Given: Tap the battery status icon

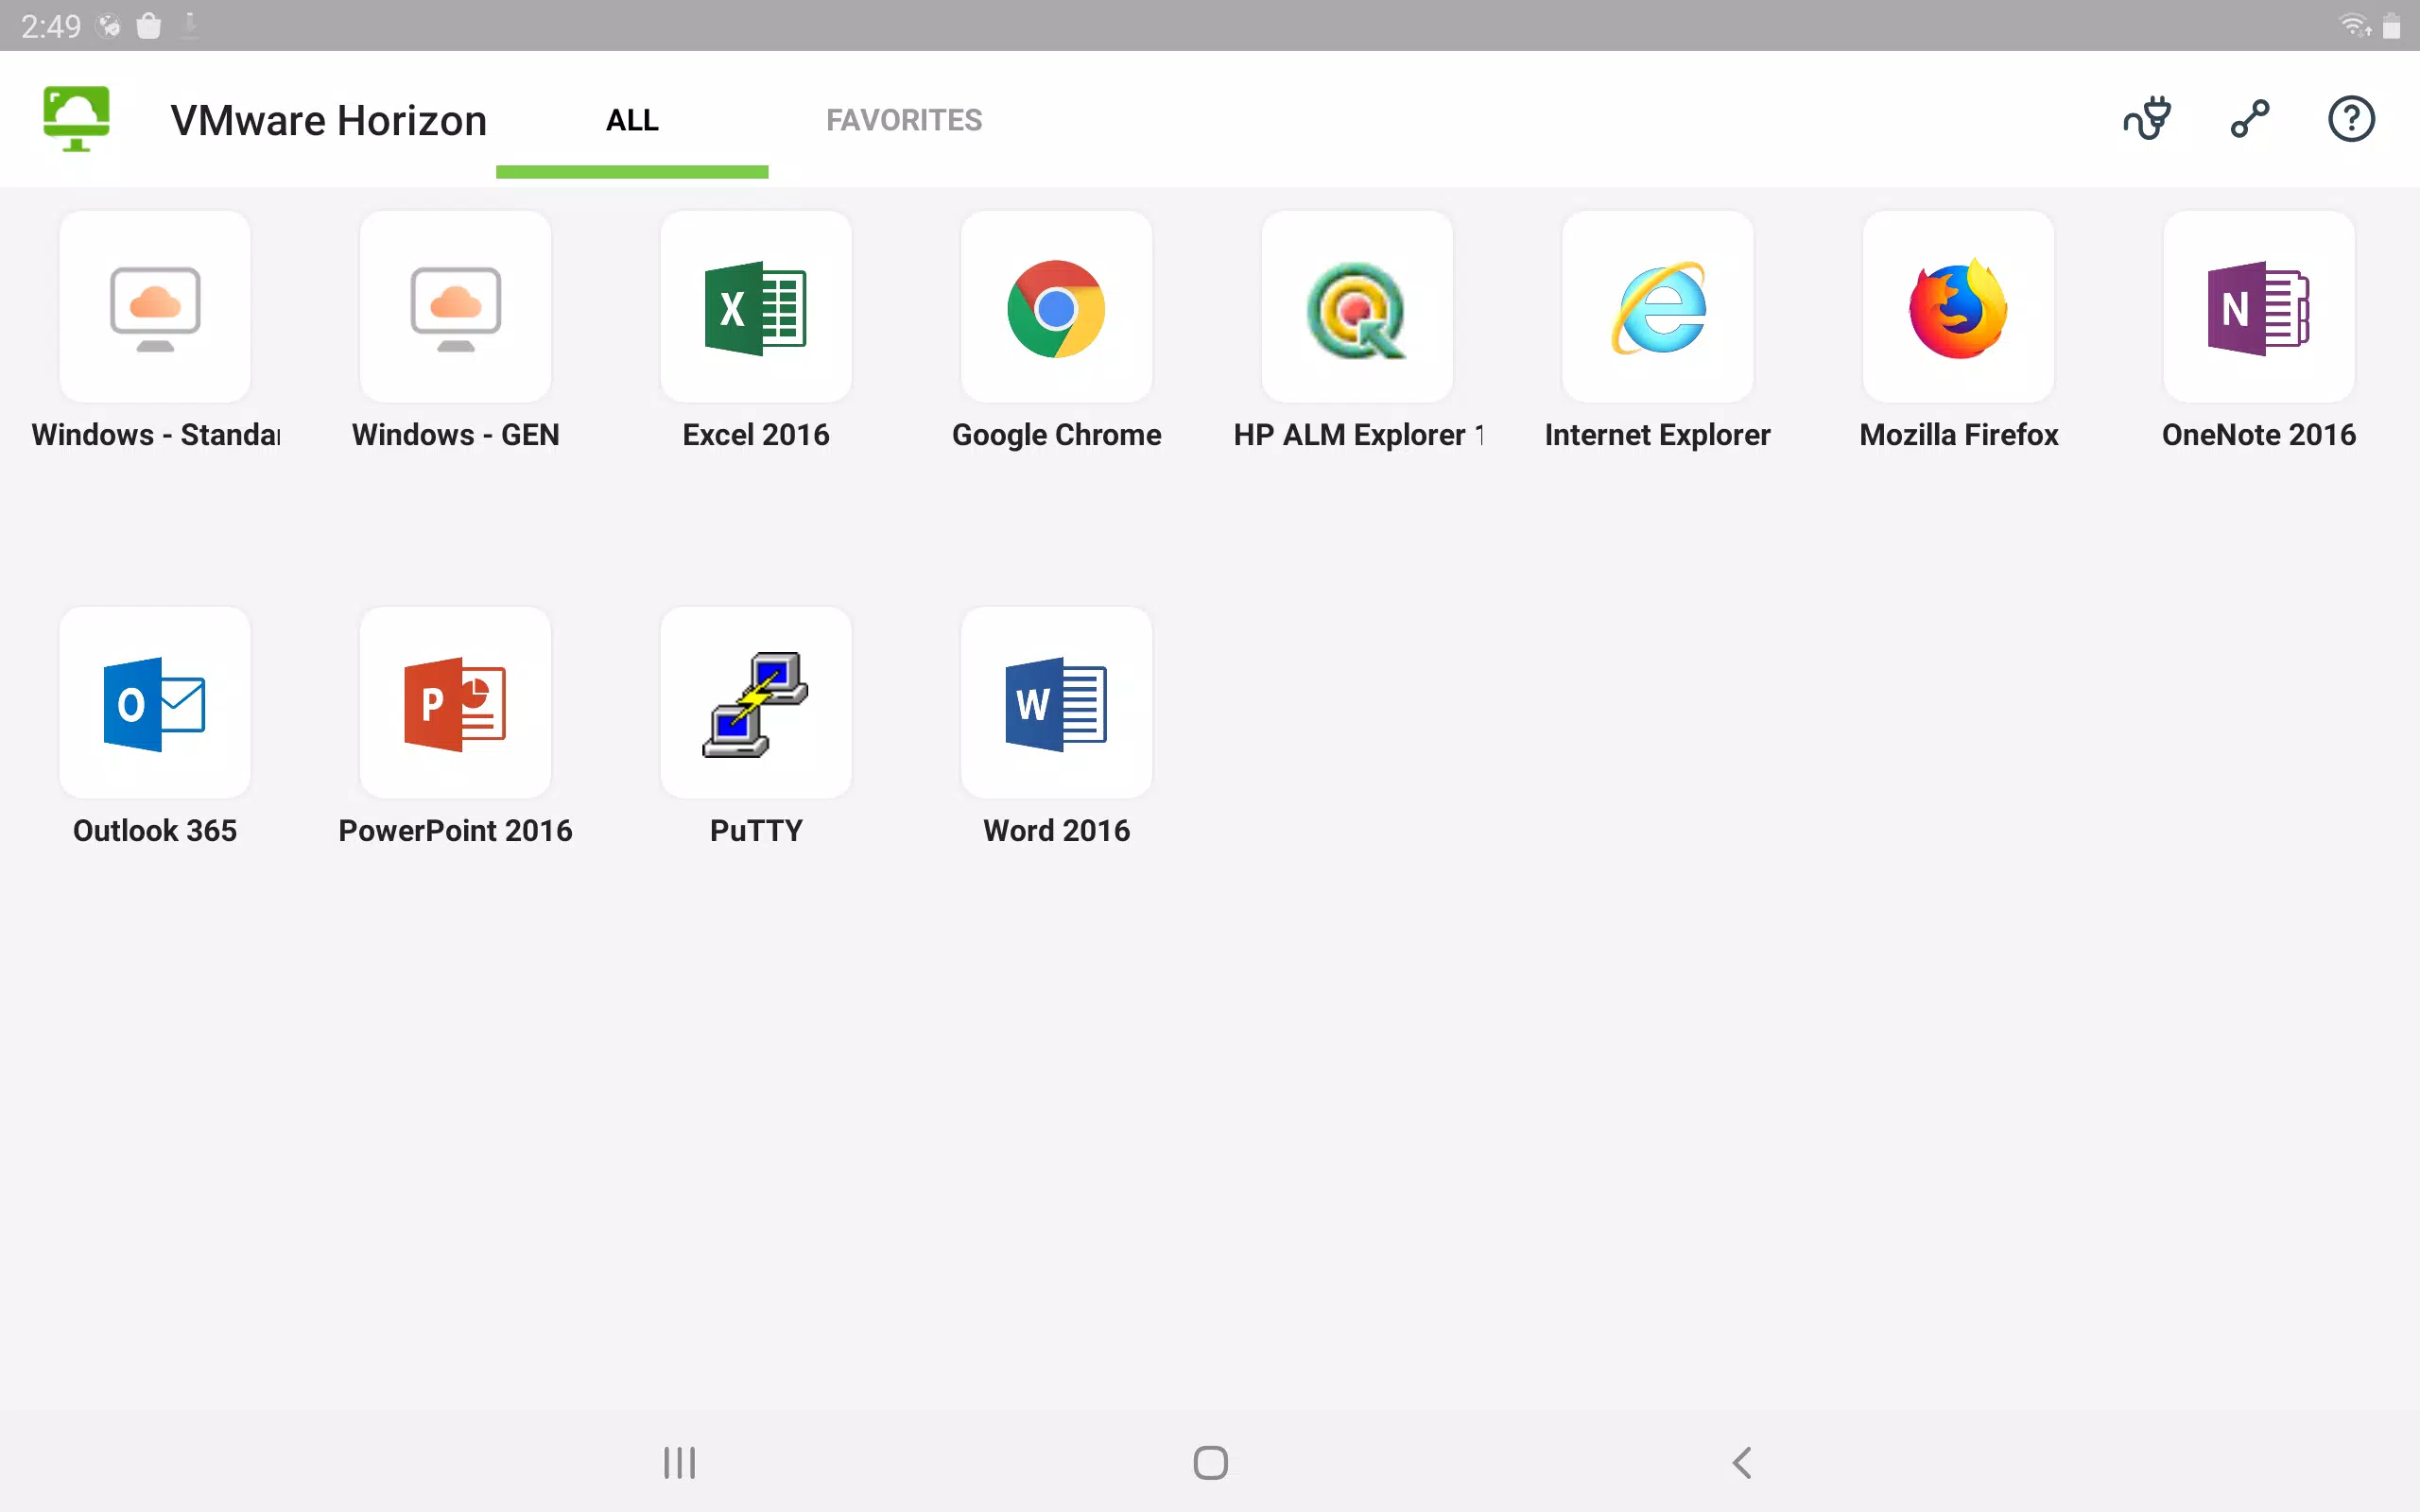Looking at the screenshot, I should click(2392, 26).
